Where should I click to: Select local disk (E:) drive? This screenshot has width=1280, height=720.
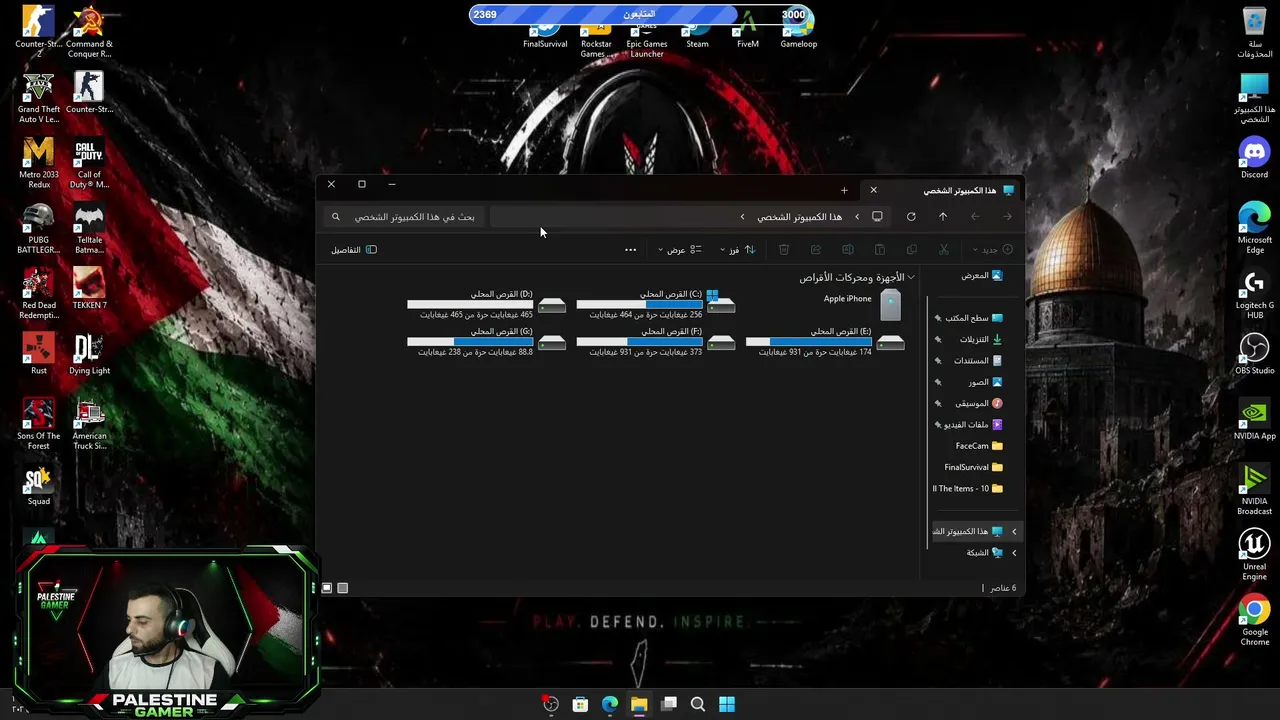point(826,341)
